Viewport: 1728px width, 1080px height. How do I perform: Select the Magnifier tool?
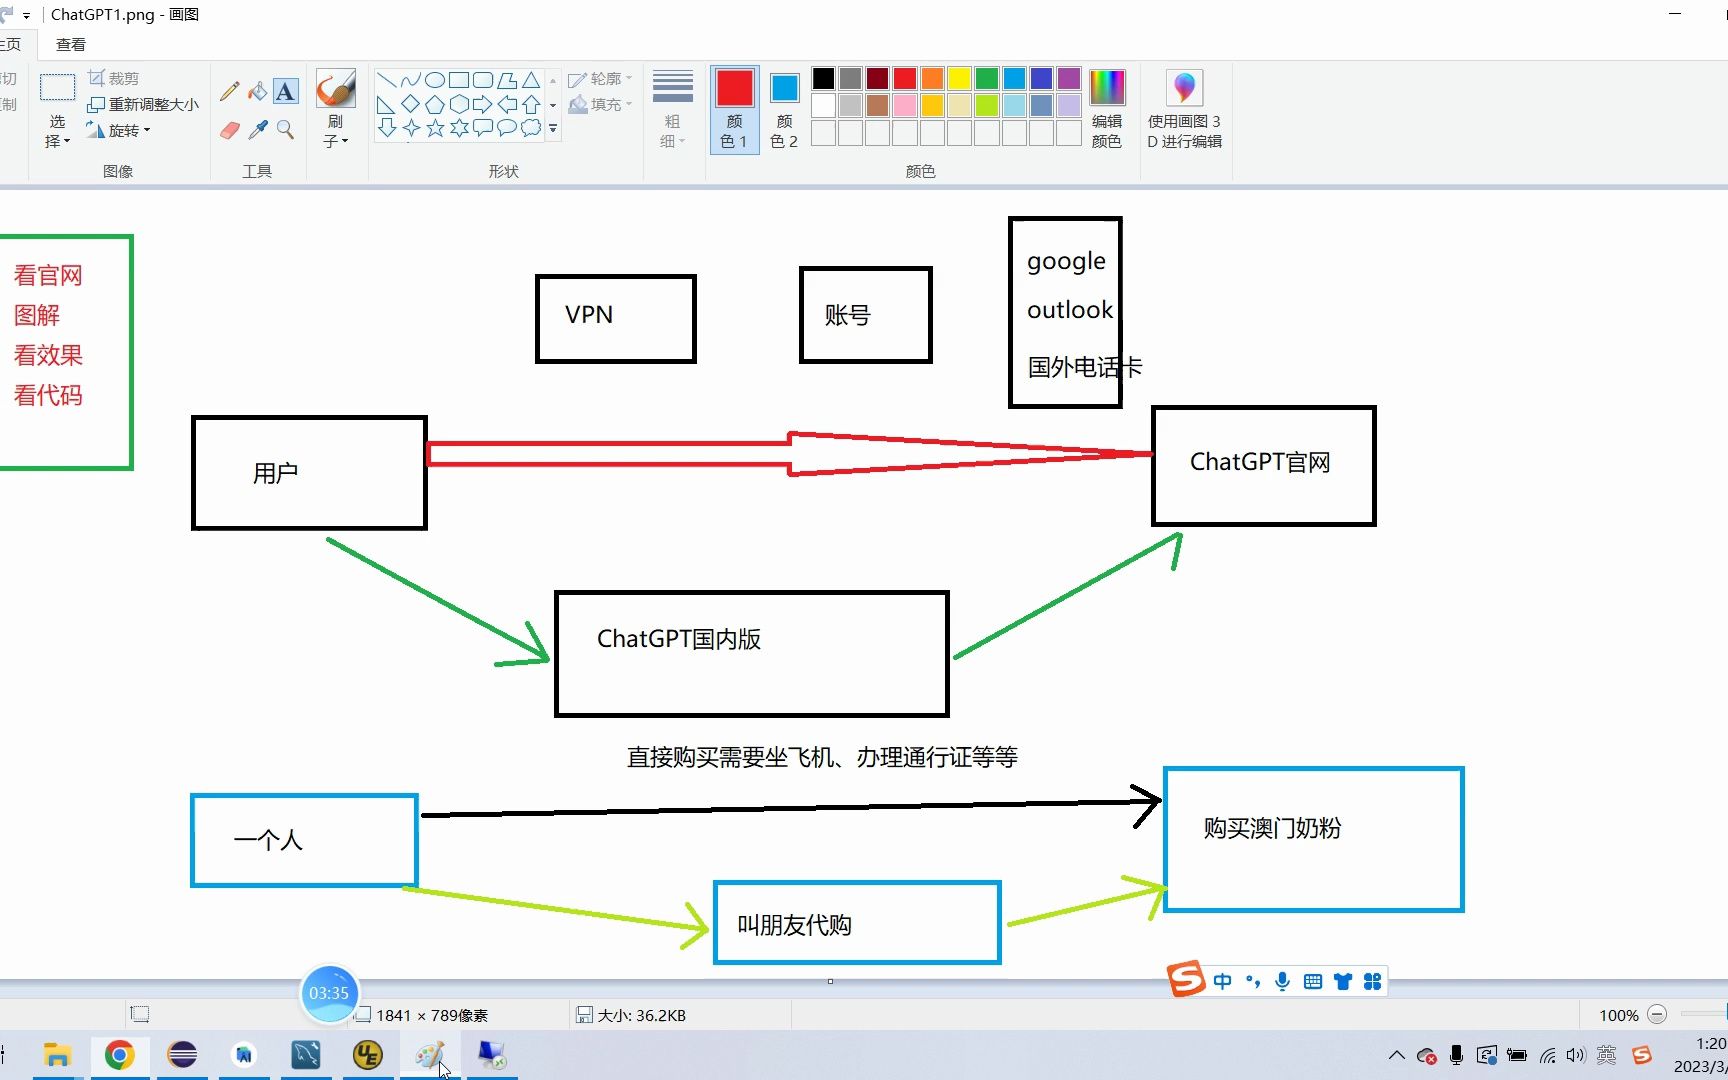(x=285, y=130)
